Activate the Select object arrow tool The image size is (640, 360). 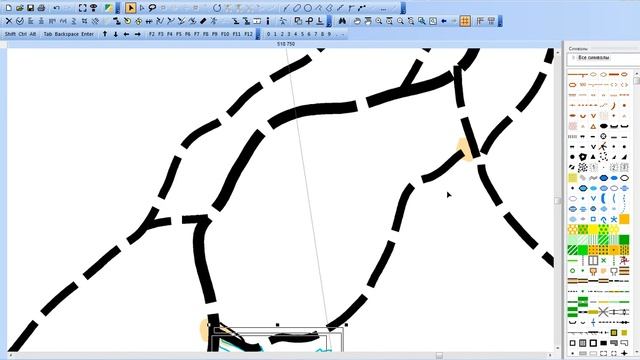(130, 8)
